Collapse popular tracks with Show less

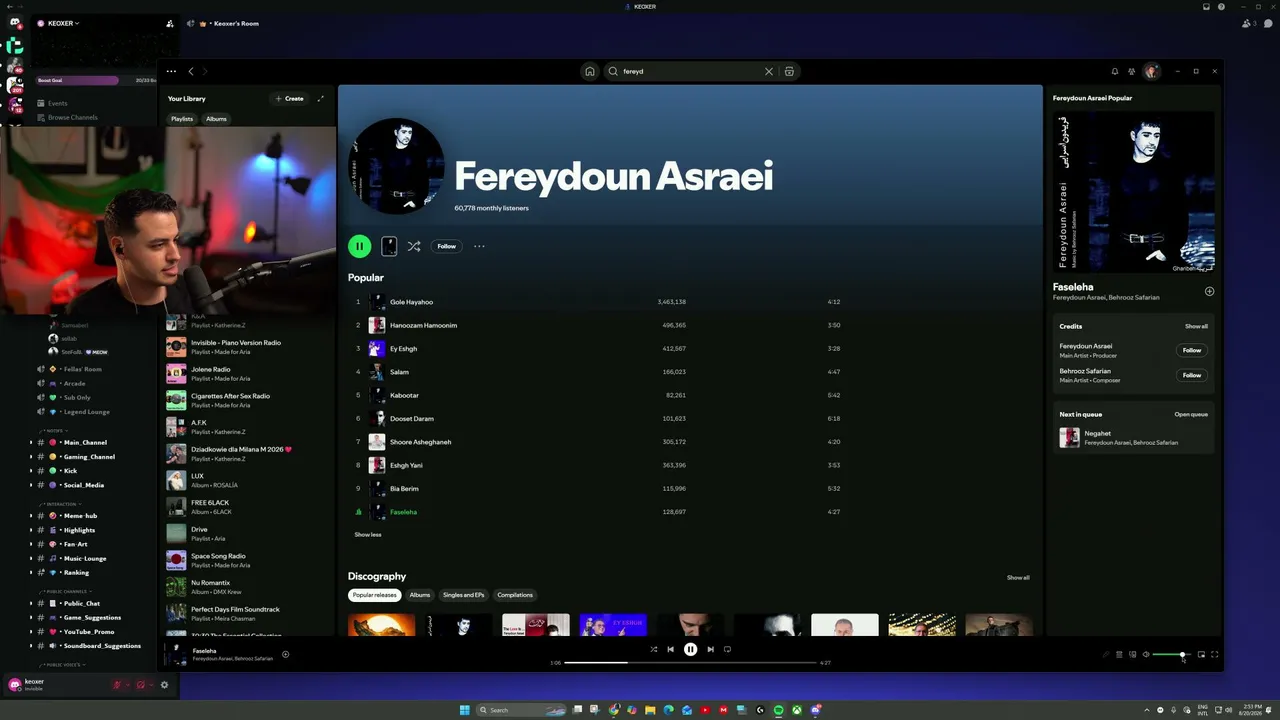point(368,535)
